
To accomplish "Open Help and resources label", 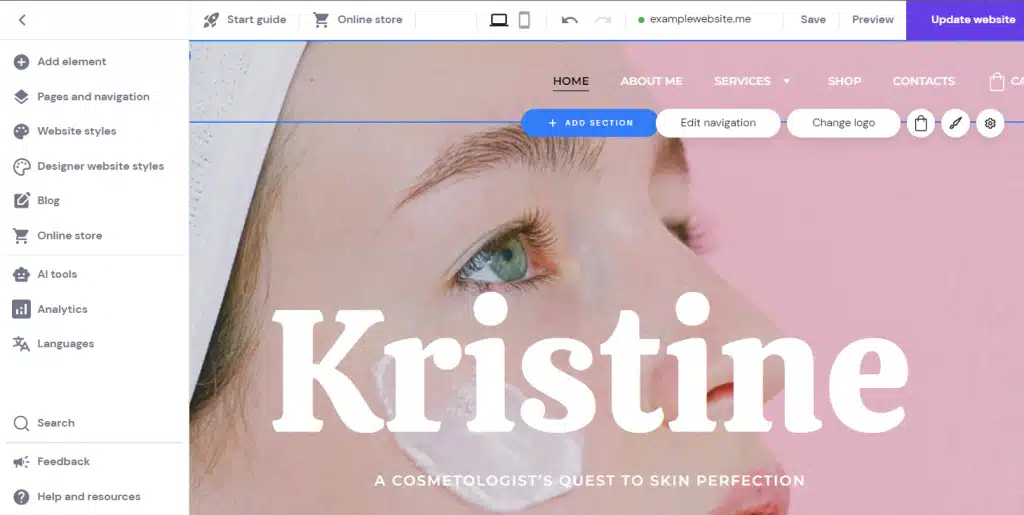I will point(89,497).
